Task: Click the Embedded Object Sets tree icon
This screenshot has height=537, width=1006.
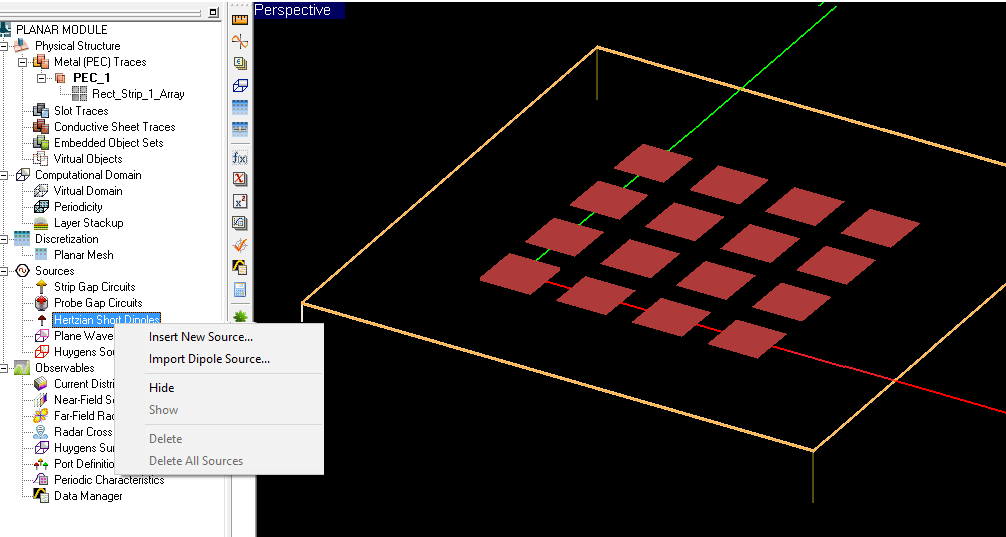Action: click(x=40, y=142)
